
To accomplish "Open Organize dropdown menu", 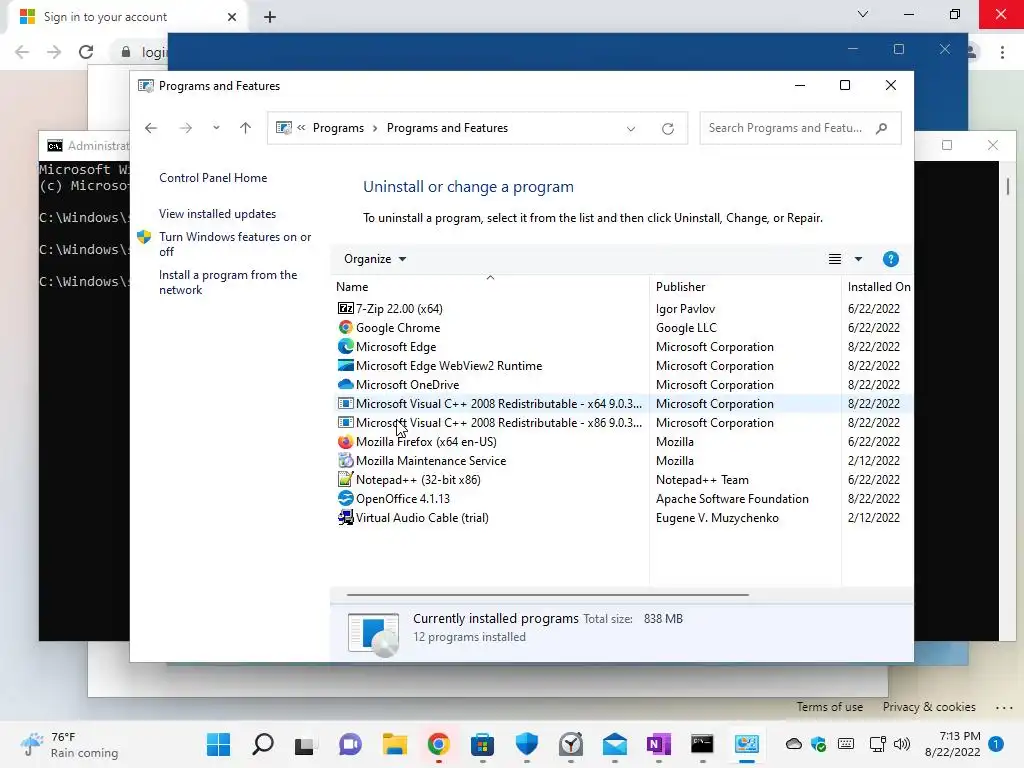I will coord(375,259).
